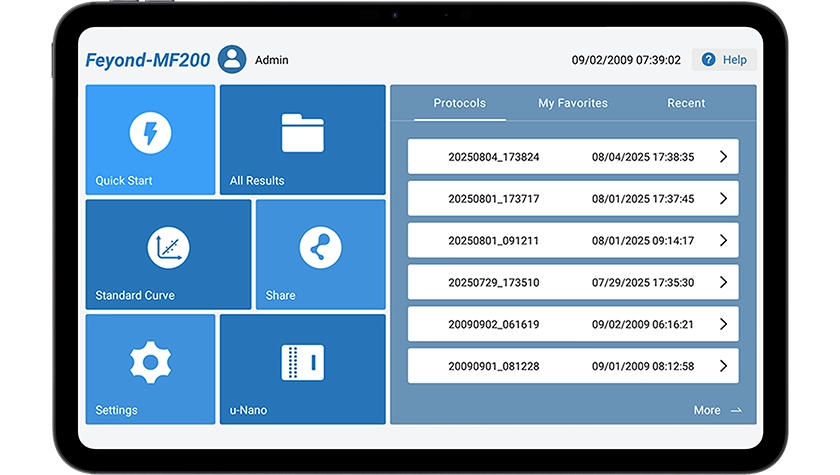Expand protocol 20250801_173717 chevron

[723, 198]
